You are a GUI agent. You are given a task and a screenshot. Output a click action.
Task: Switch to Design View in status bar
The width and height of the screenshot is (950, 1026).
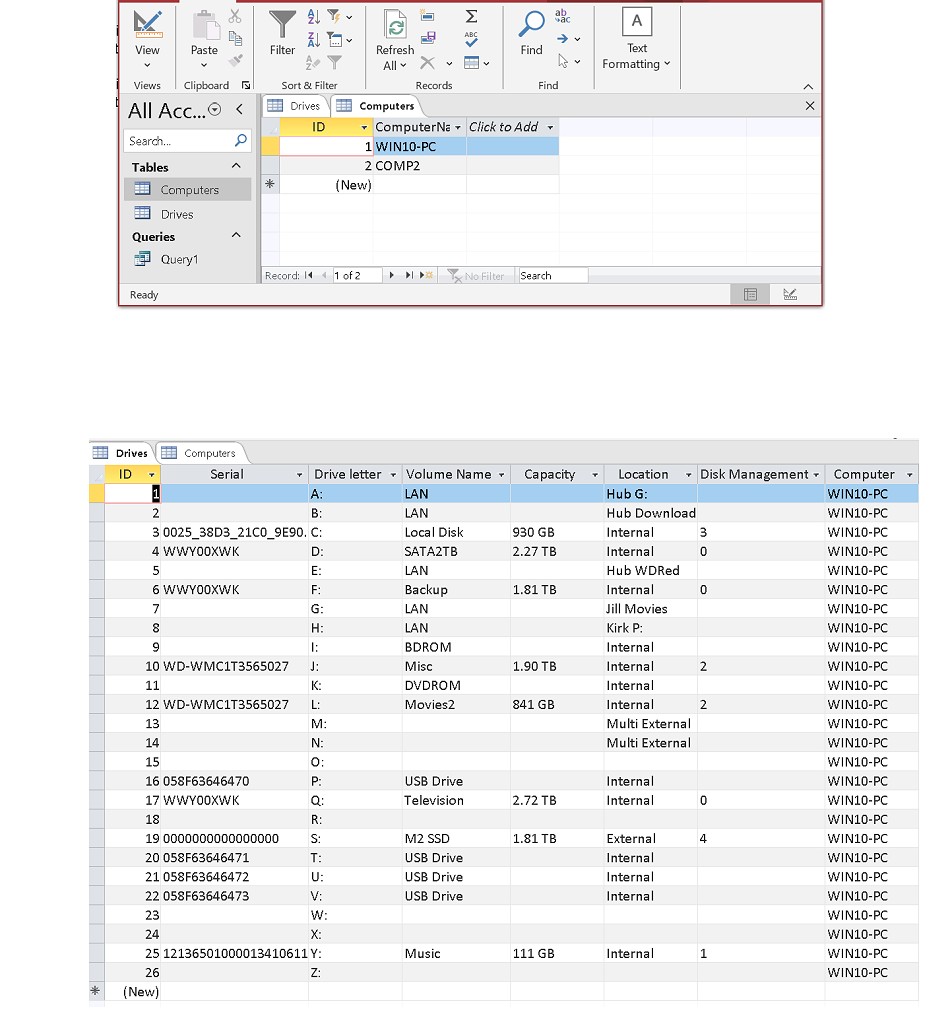[x=790, y=295]
